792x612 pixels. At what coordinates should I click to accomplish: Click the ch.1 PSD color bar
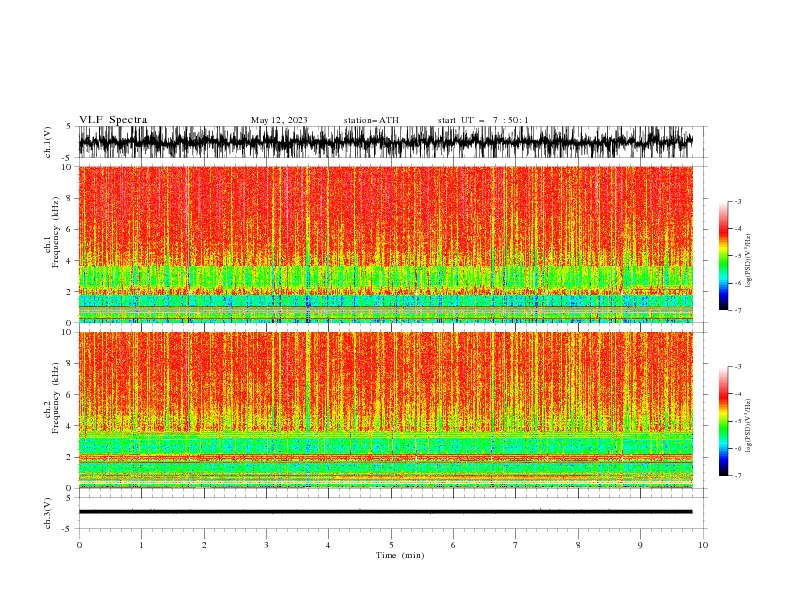[x=723, y=256]
